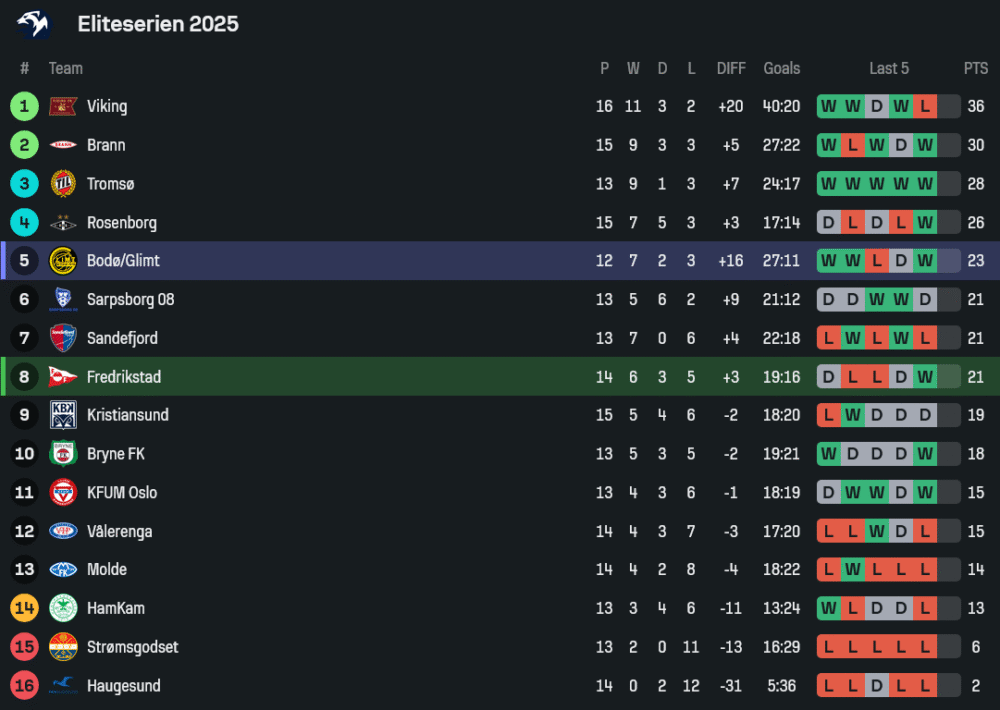Click the Viking club crest

pyautogui.click(x=63, y=106)
